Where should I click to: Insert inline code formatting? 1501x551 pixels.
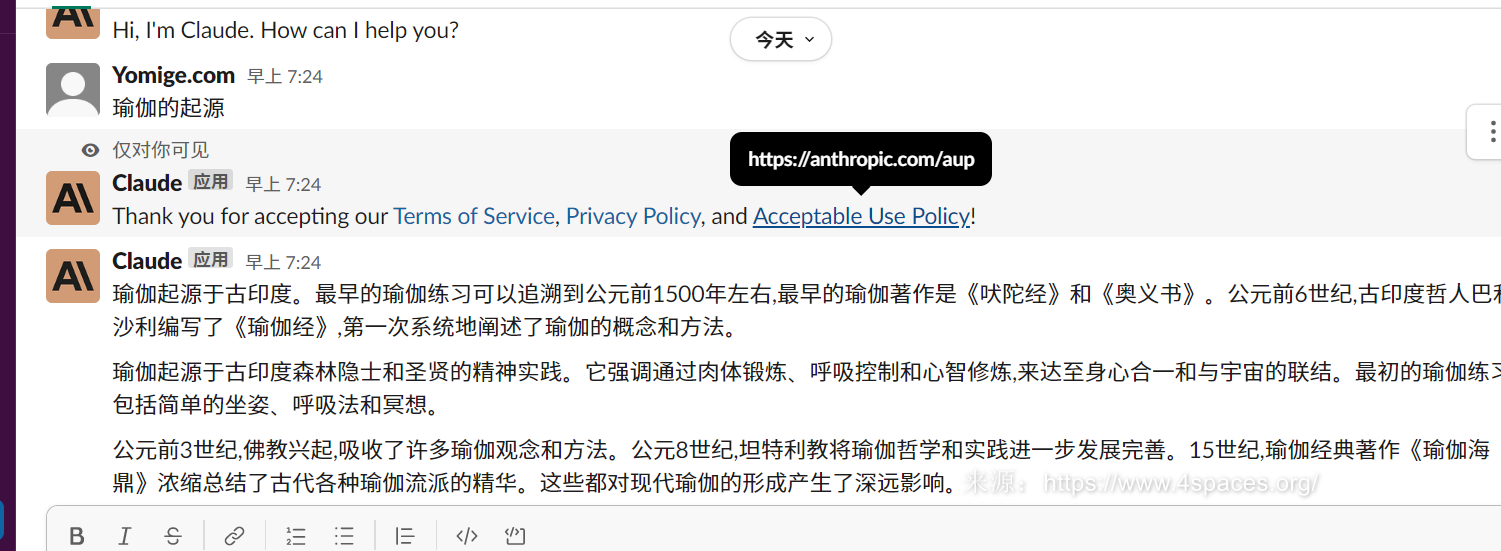(466, 536)
